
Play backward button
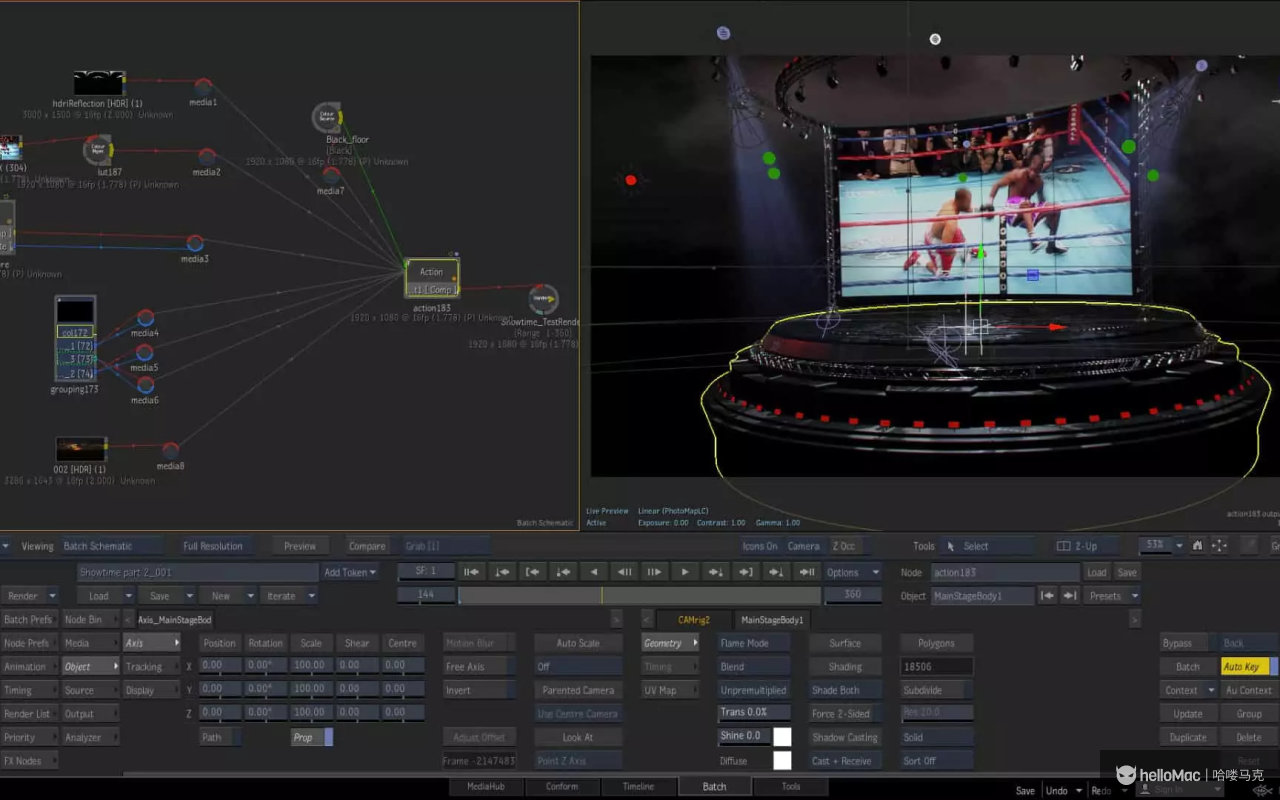[x=594, y=572]
